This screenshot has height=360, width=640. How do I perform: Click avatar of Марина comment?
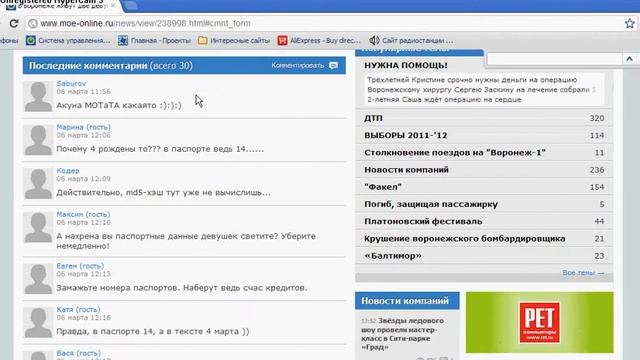coord(38,140)
